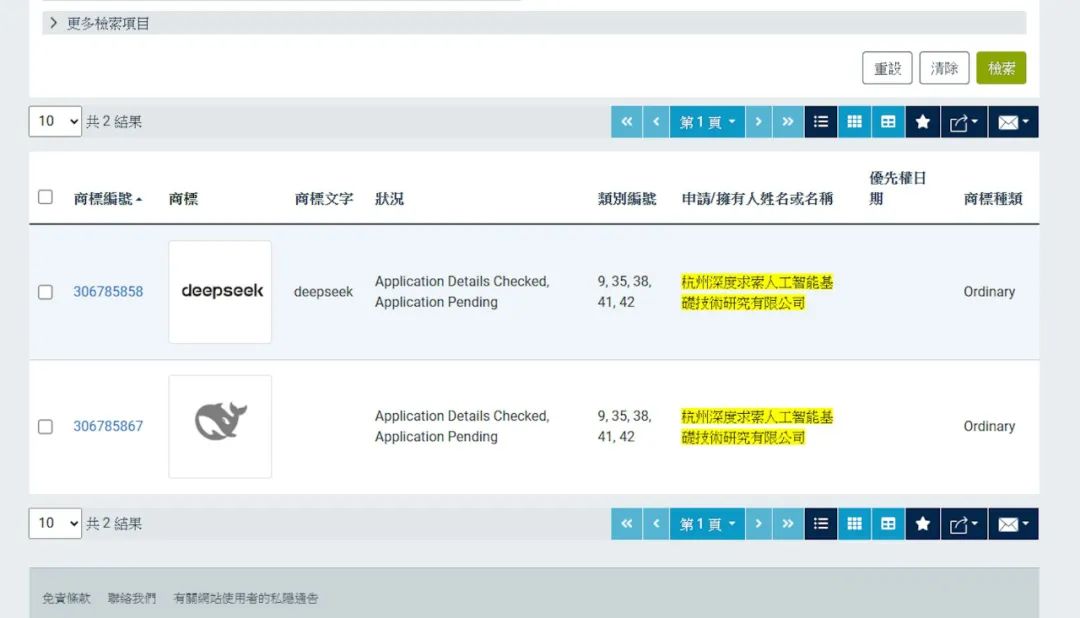Click 'Ordinary' in row 306785867
The image size is (1080, 618).
click(989, 426)
